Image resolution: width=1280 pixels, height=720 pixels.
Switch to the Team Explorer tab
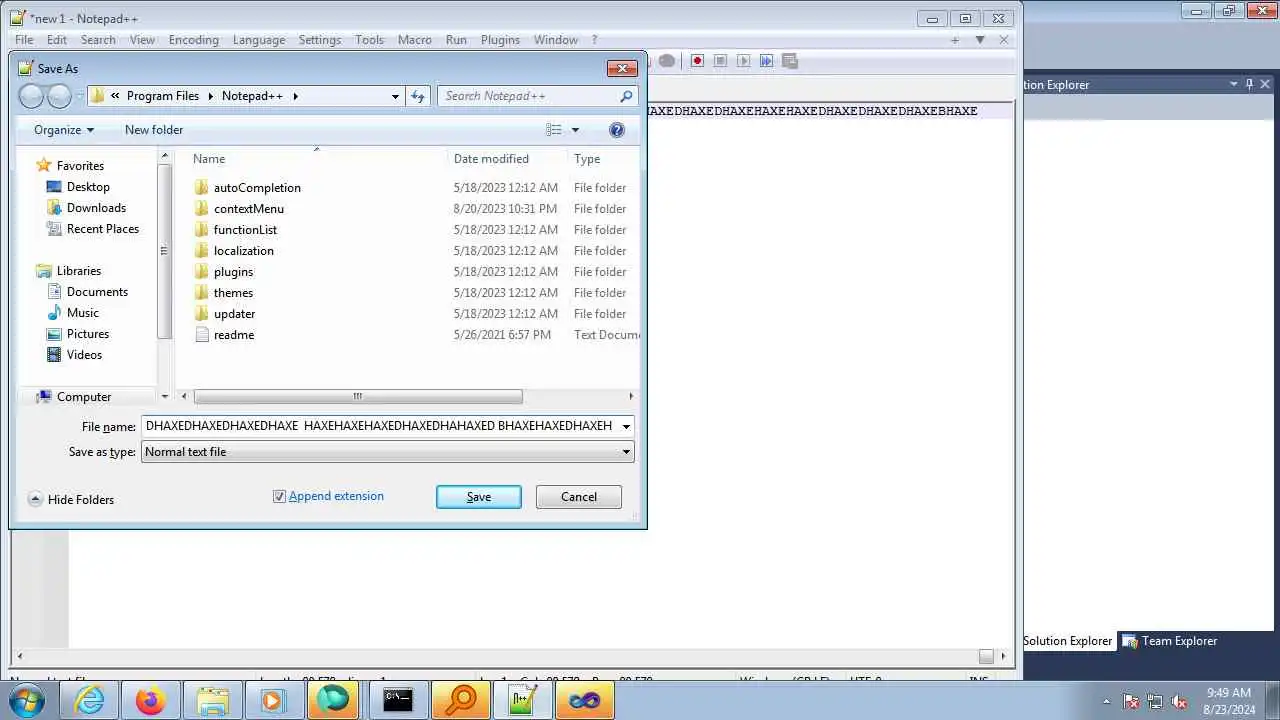pos(1170,641)
